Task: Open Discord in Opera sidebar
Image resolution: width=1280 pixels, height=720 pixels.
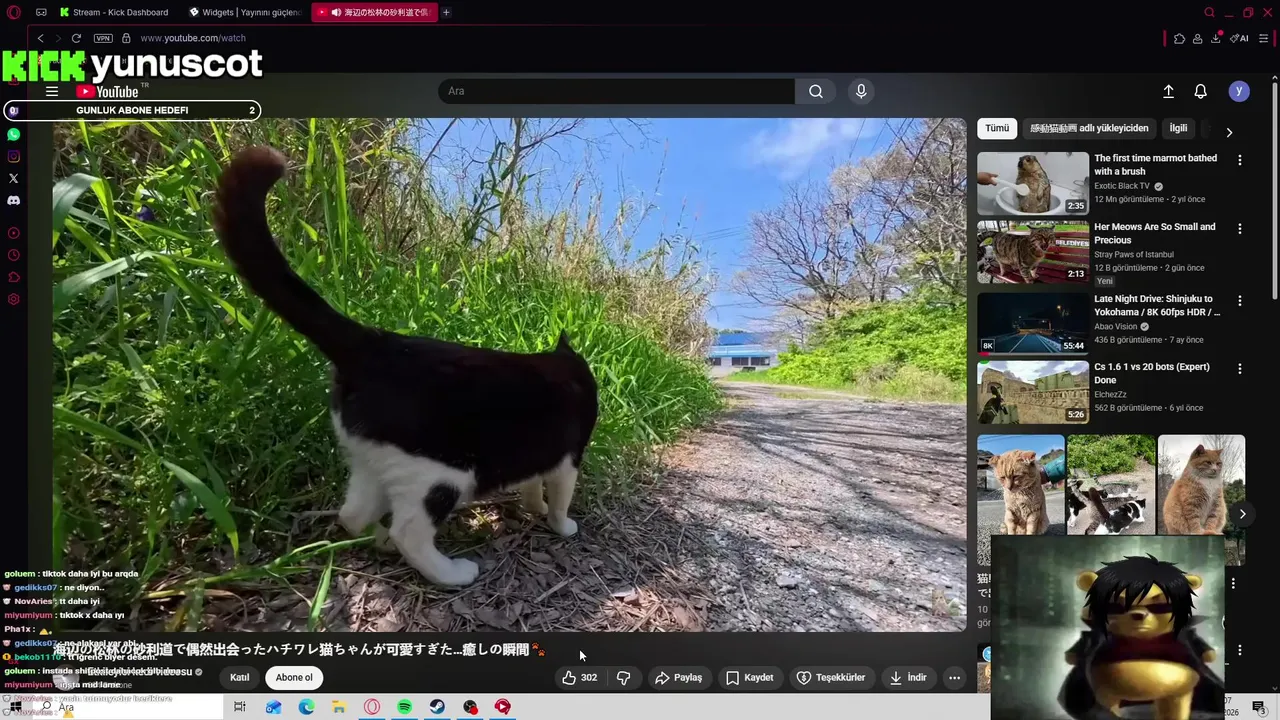Action: tap(13, 200)
